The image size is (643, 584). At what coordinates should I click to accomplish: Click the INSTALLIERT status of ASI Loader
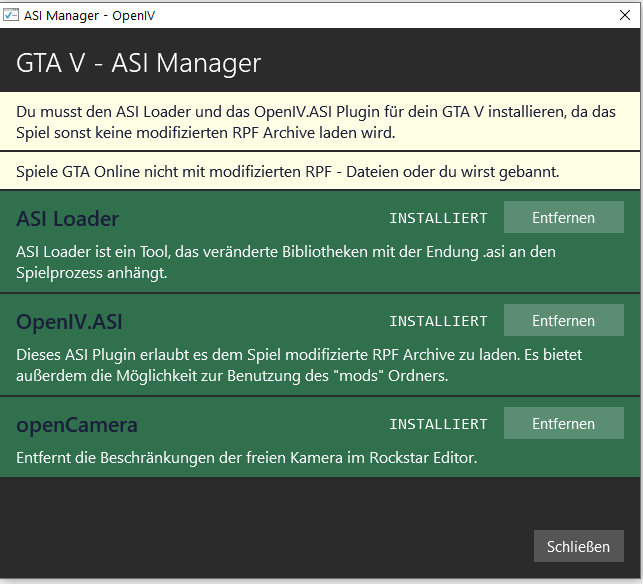(x=438, y=218)
